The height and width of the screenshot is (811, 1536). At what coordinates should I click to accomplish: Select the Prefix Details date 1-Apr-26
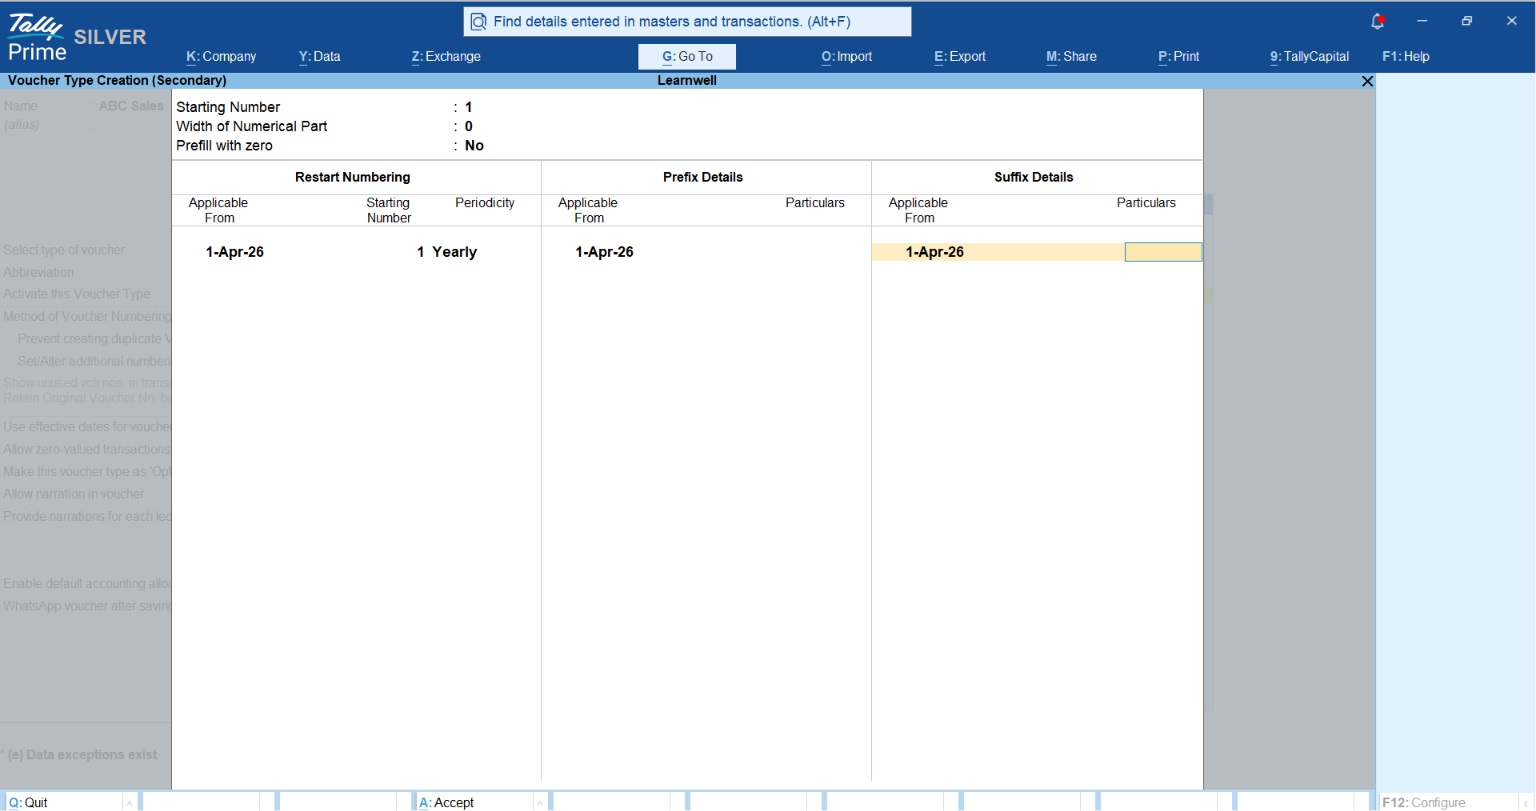tap(604, 252)
